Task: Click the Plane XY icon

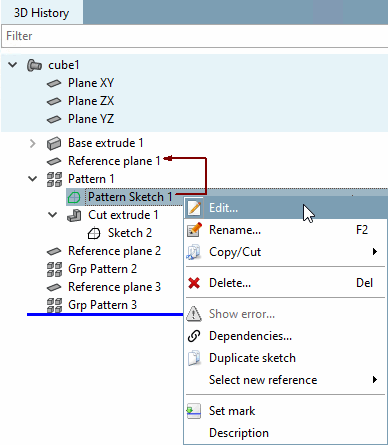Action: click(54, 83)
